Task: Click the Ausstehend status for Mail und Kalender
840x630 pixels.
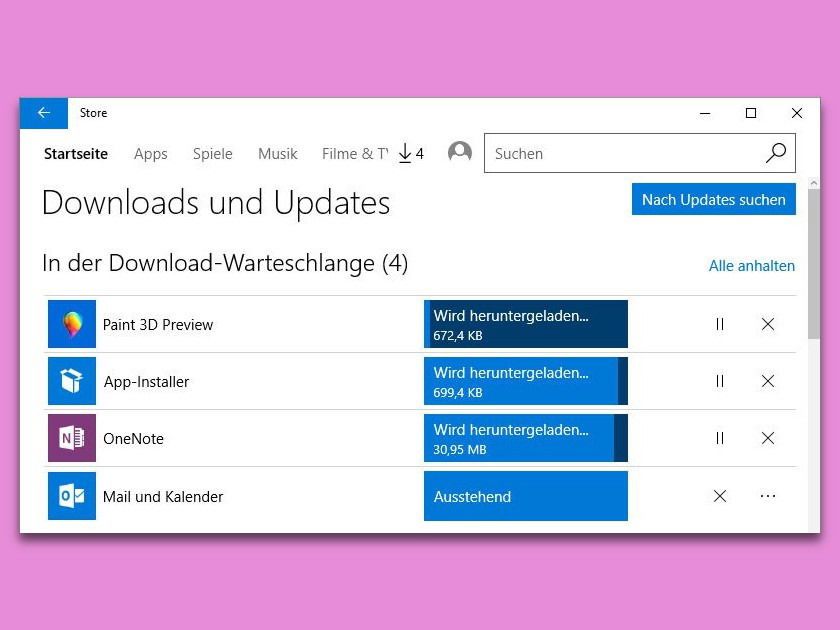Action: click(526, 496)
